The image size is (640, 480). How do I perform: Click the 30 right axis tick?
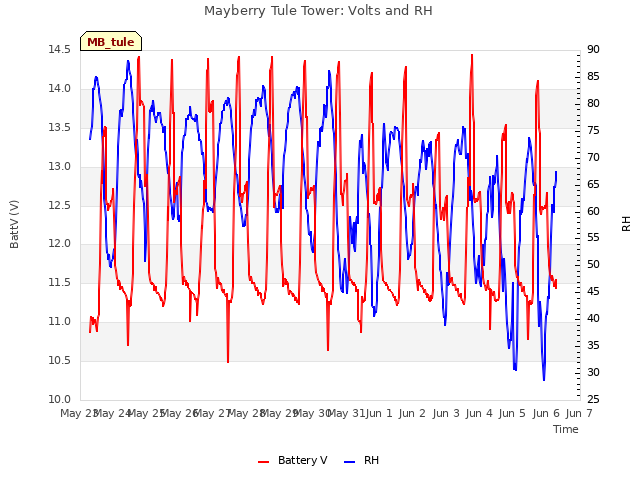tap(593, 373)
